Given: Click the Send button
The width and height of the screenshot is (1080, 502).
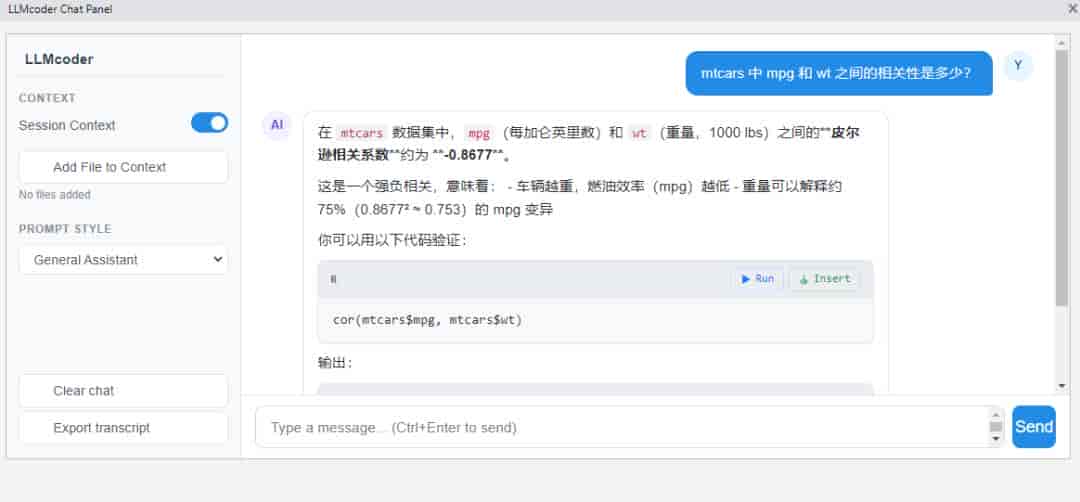Looking at the screenshot, I should [1034, 426].
